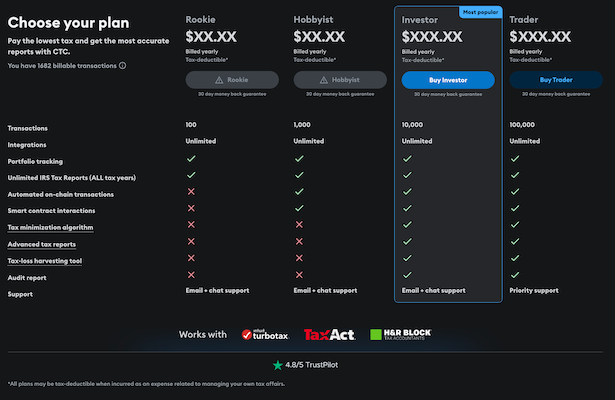Click Rookie Automated on-chain transactions cross

(191, 191)
